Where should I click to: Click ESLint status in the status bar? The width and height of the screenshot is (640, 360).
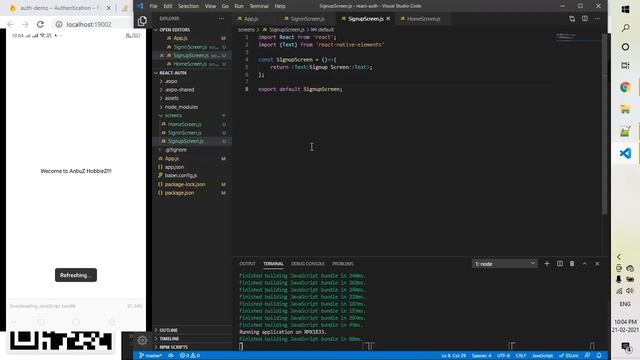(569, 356)
